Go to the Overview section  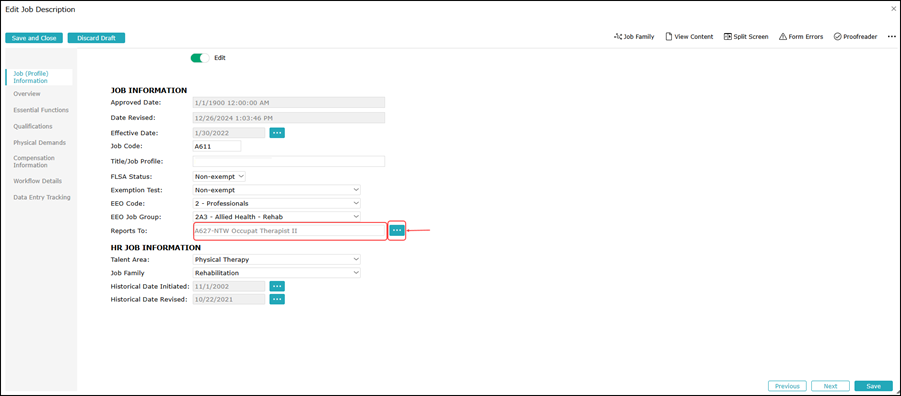(27, 94)
